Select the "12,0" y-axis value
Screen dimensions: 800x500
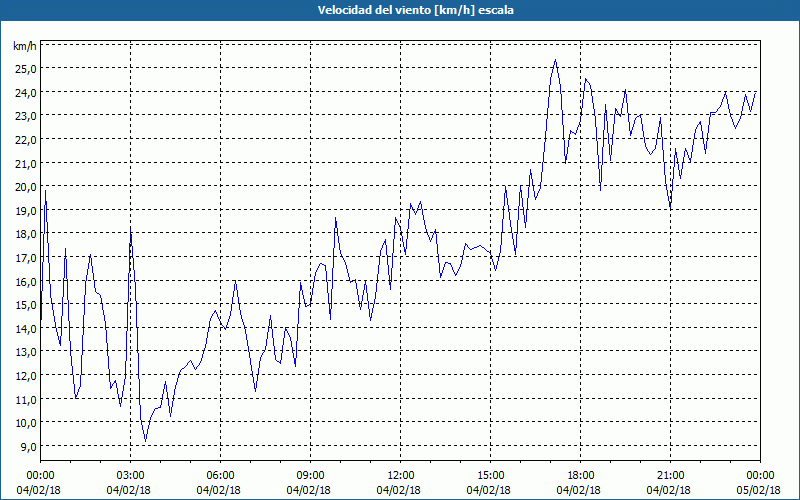26,376
